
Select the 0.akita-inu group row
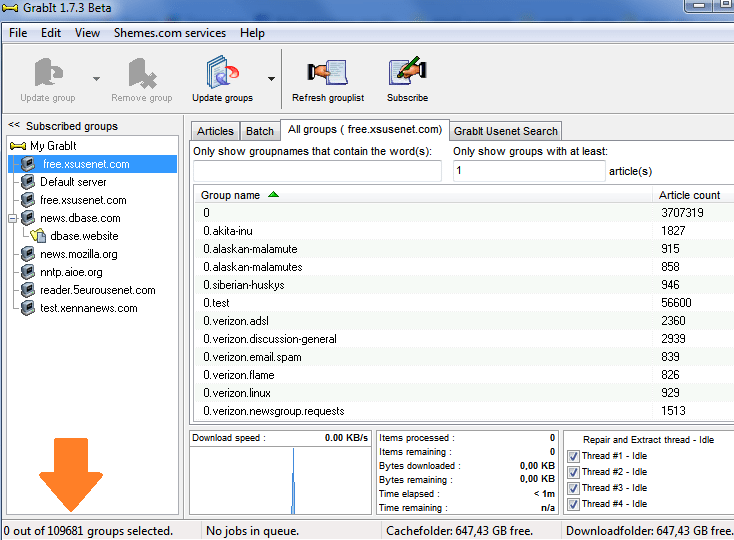point(464,231)
